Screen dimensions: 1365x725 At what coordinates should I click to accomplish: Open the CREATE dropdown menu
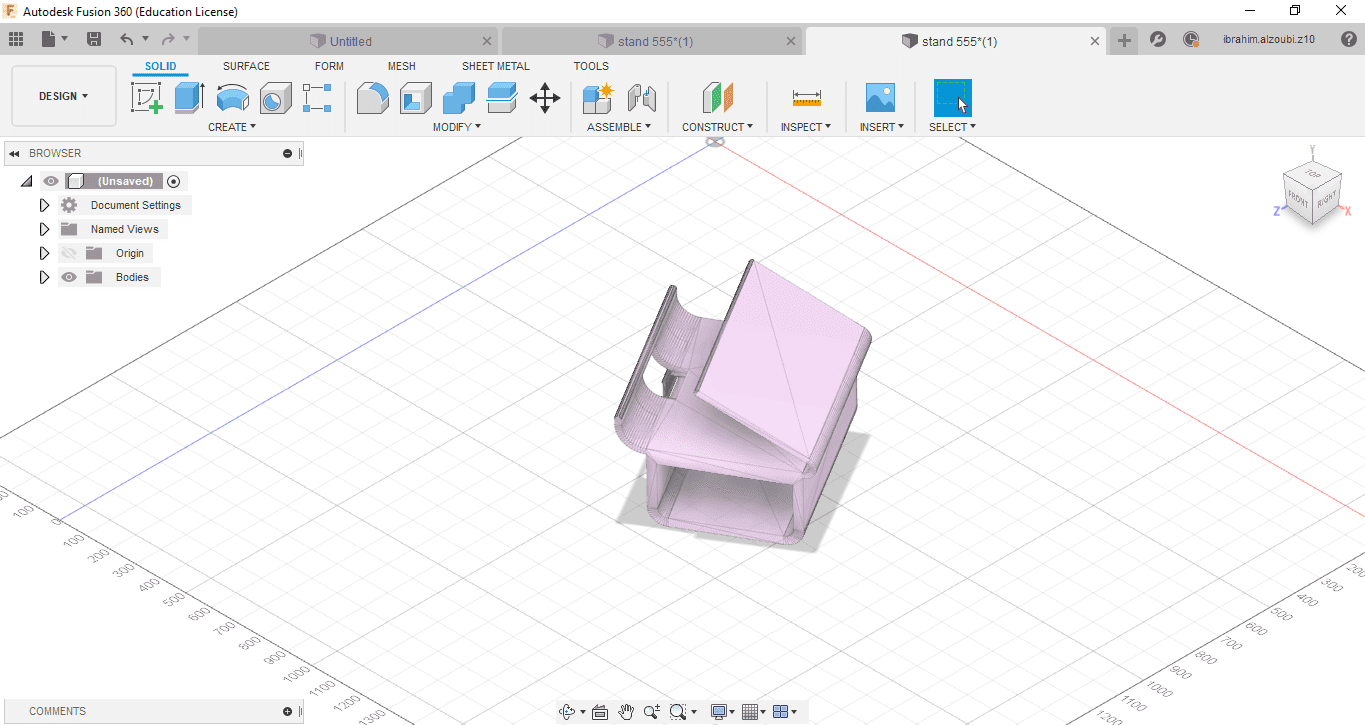pyautogui.click(x=232, y=127)
